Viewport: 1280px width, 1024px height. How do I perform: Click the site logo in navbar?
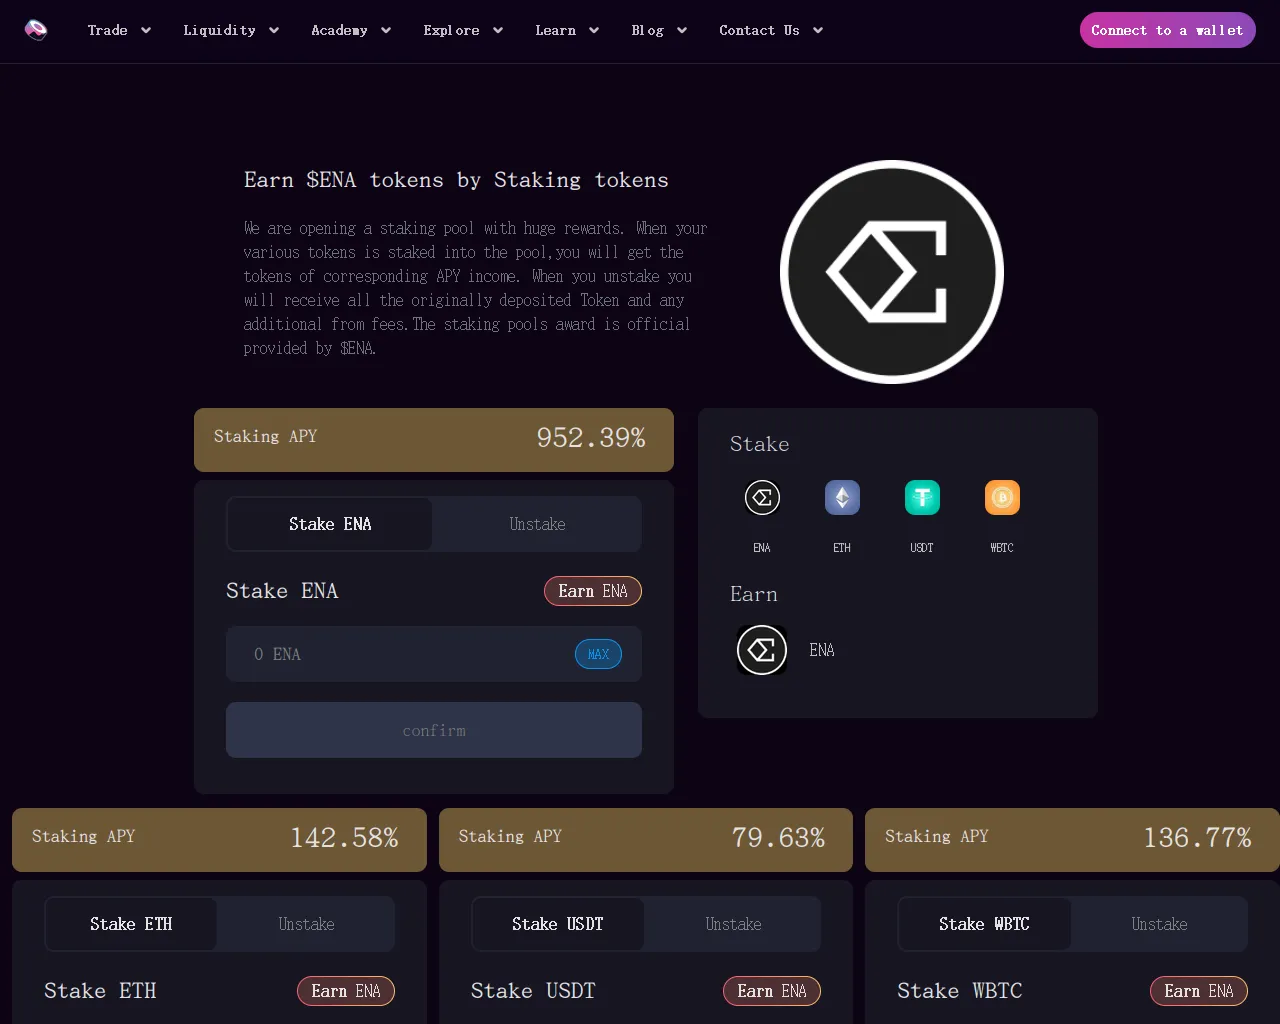pyautogui.click(x=36, y=30)
